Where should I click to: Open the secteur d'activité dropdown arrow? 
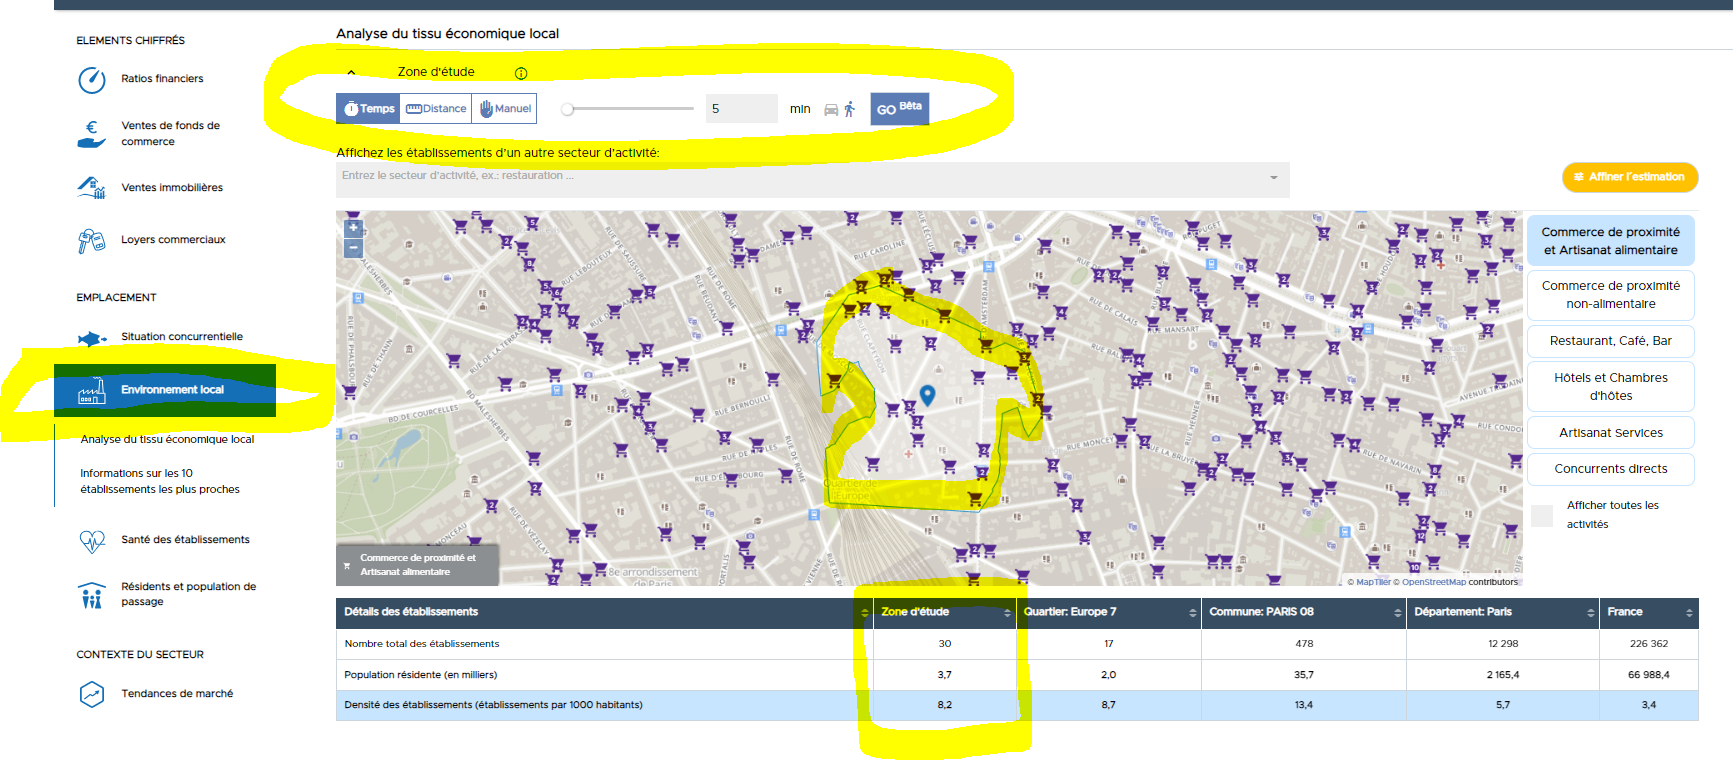coord(1273,178)
